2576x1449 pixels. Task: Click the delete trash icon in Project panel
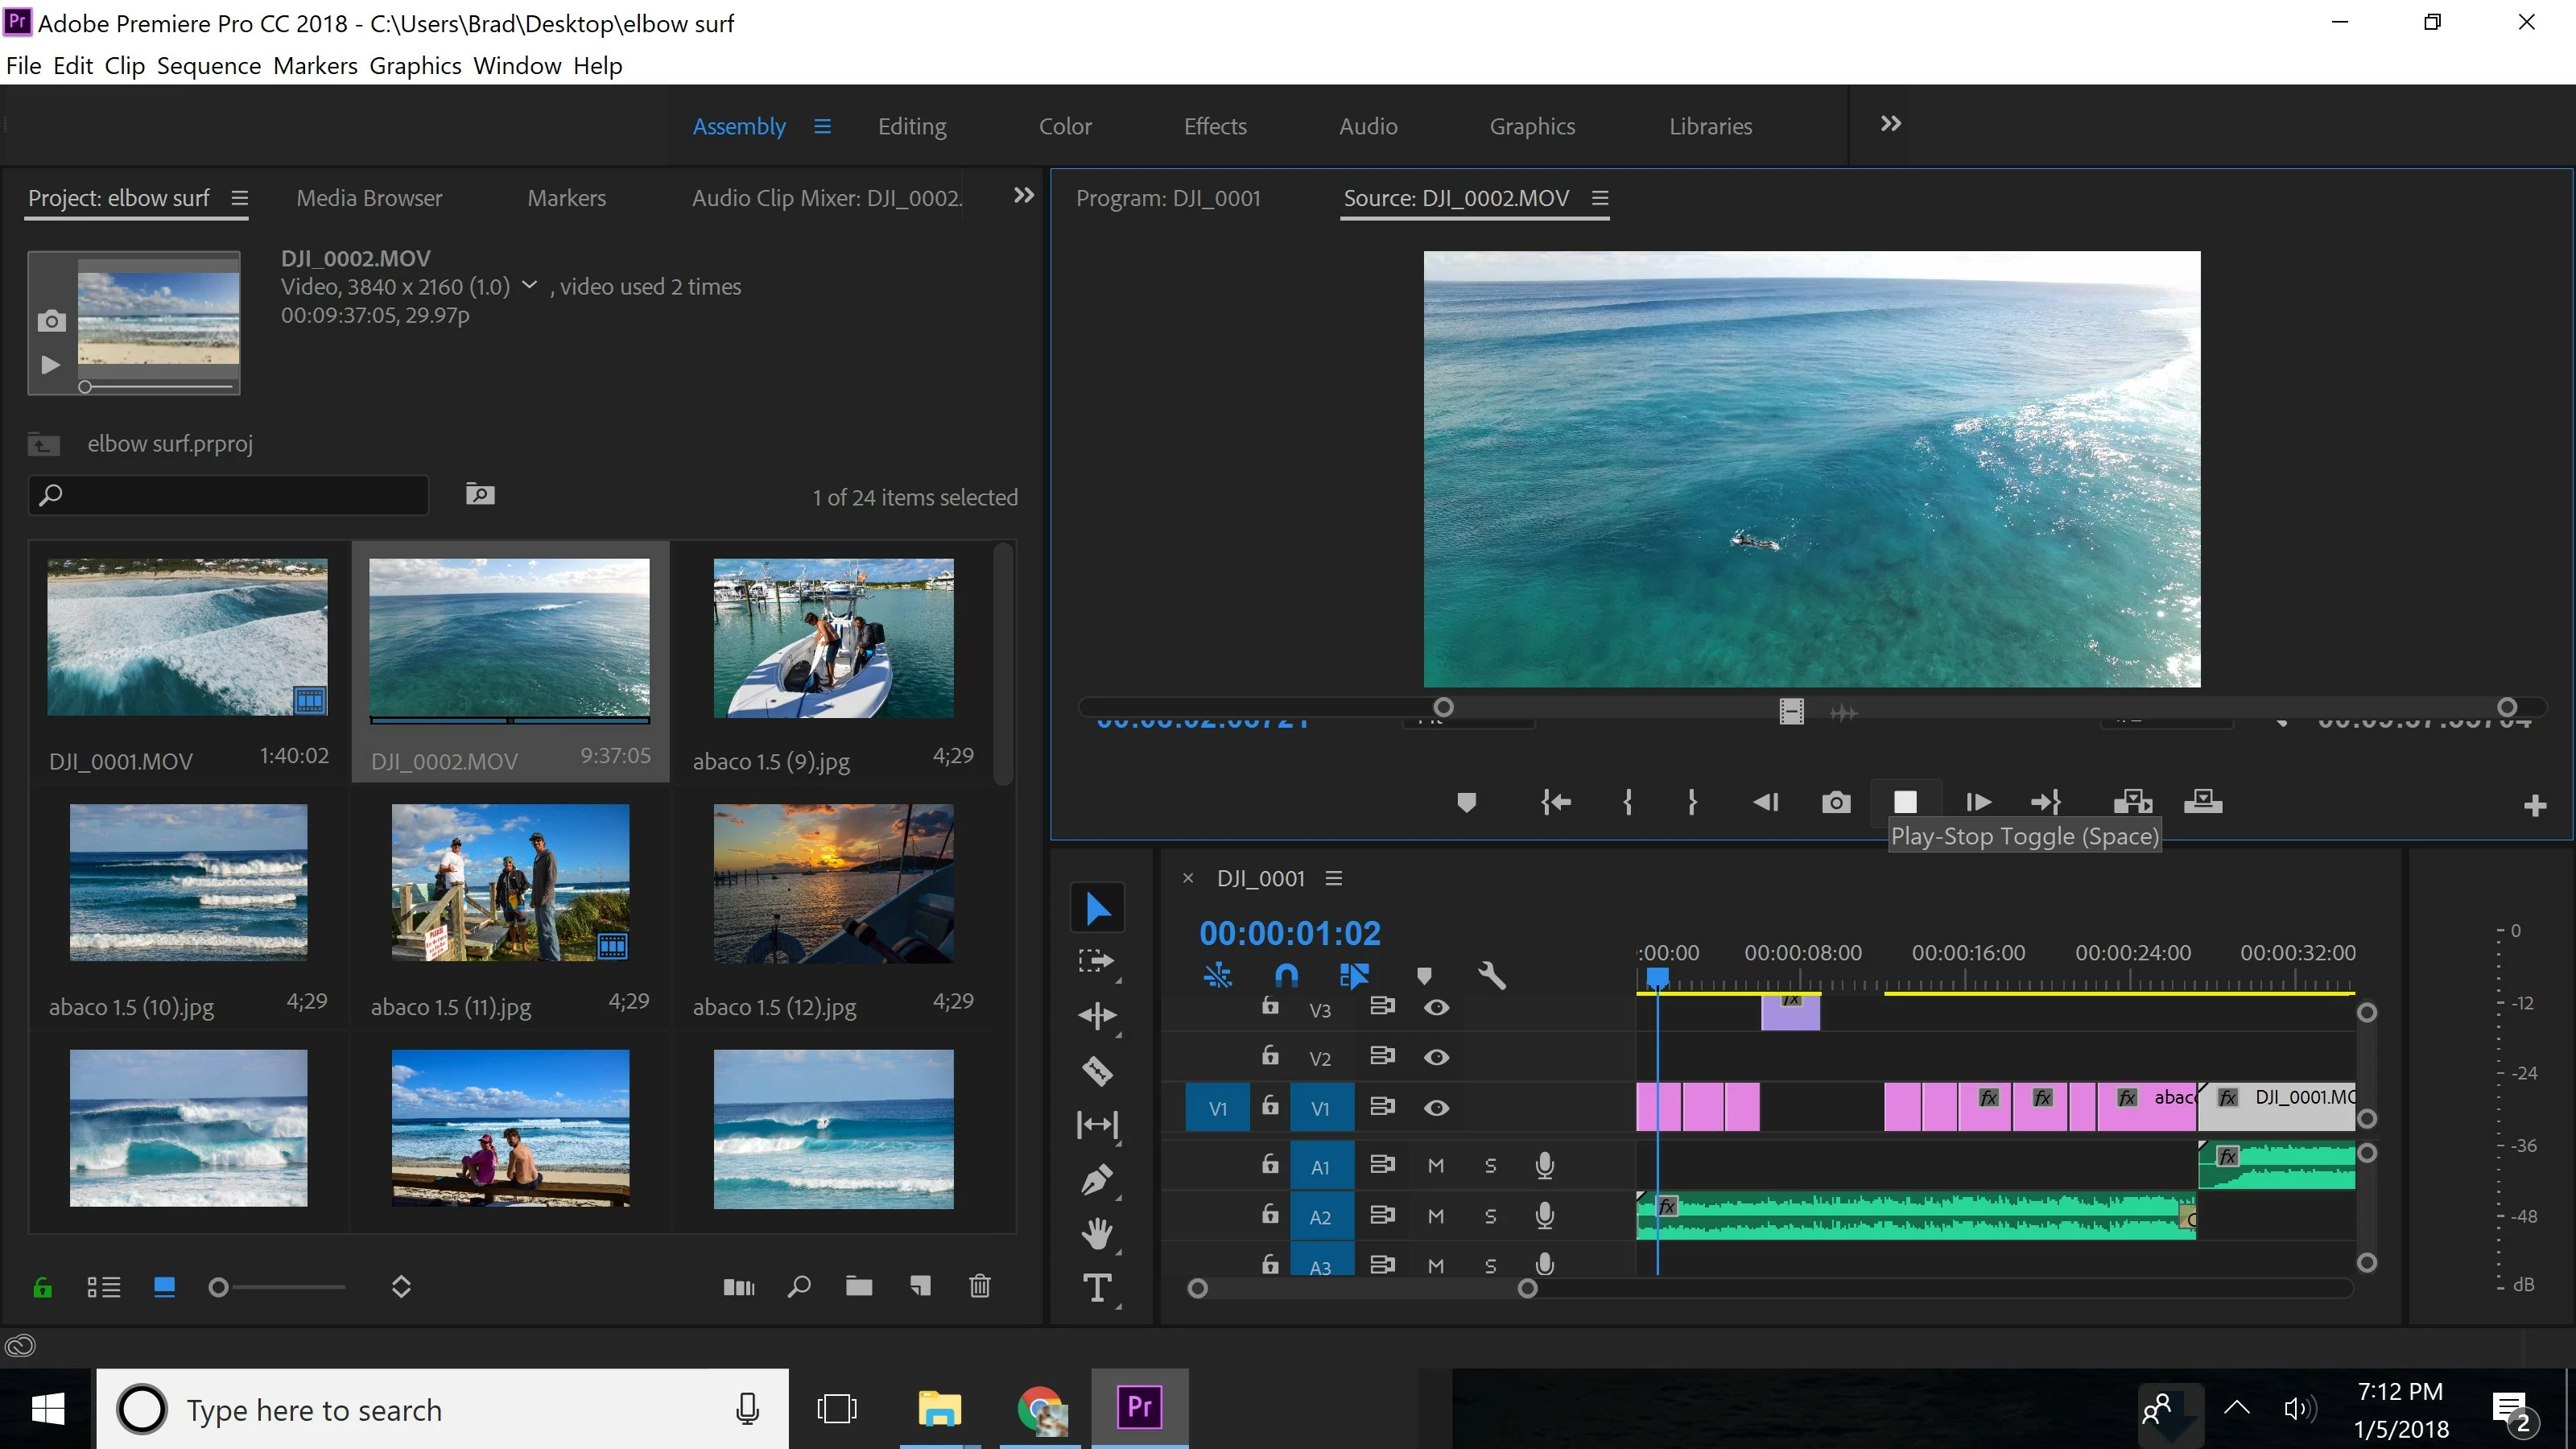[x=980, y=1286]
